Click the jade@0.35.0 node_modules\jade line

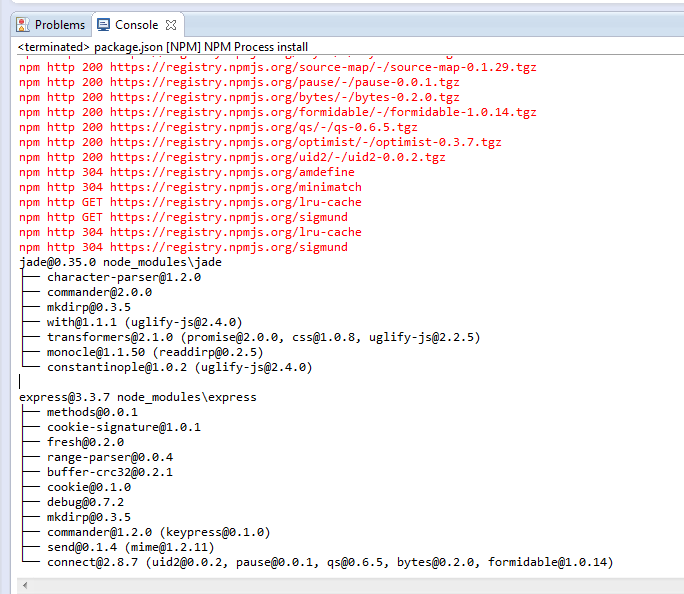coord(120,262)
